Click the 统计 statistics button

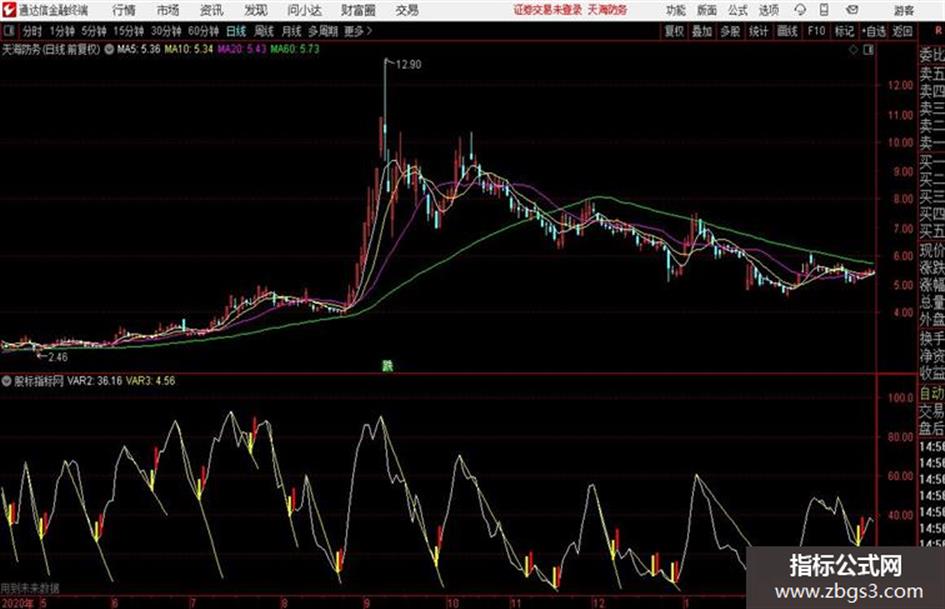tap(759, 31)
